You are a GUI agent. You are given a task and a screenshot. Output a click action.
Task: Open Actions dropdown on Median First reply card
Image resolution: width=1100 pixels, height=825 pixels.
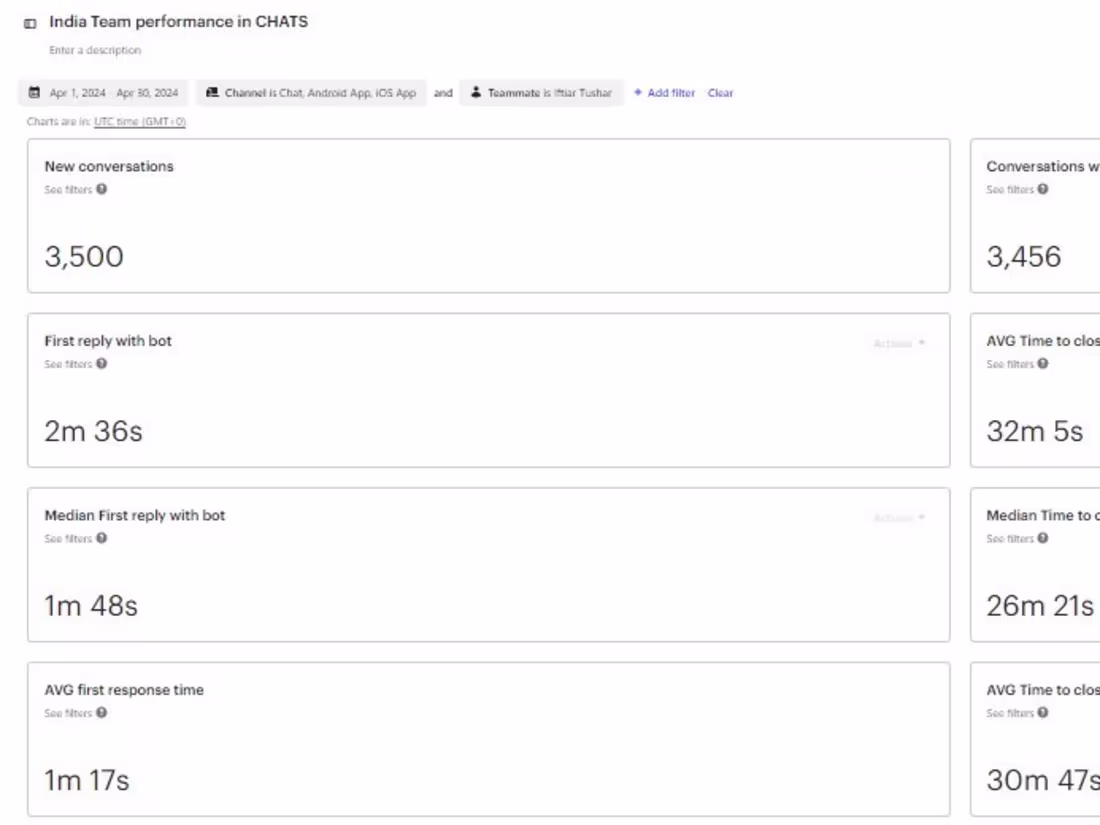(899, 518)
